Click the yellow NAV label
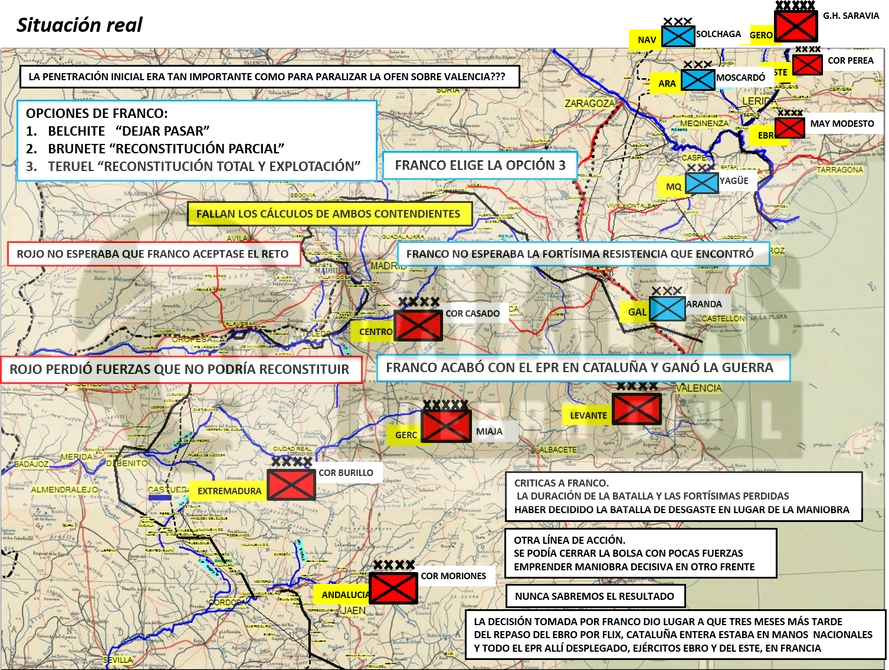The image size is (889, 670). click(x=646, y=40)
